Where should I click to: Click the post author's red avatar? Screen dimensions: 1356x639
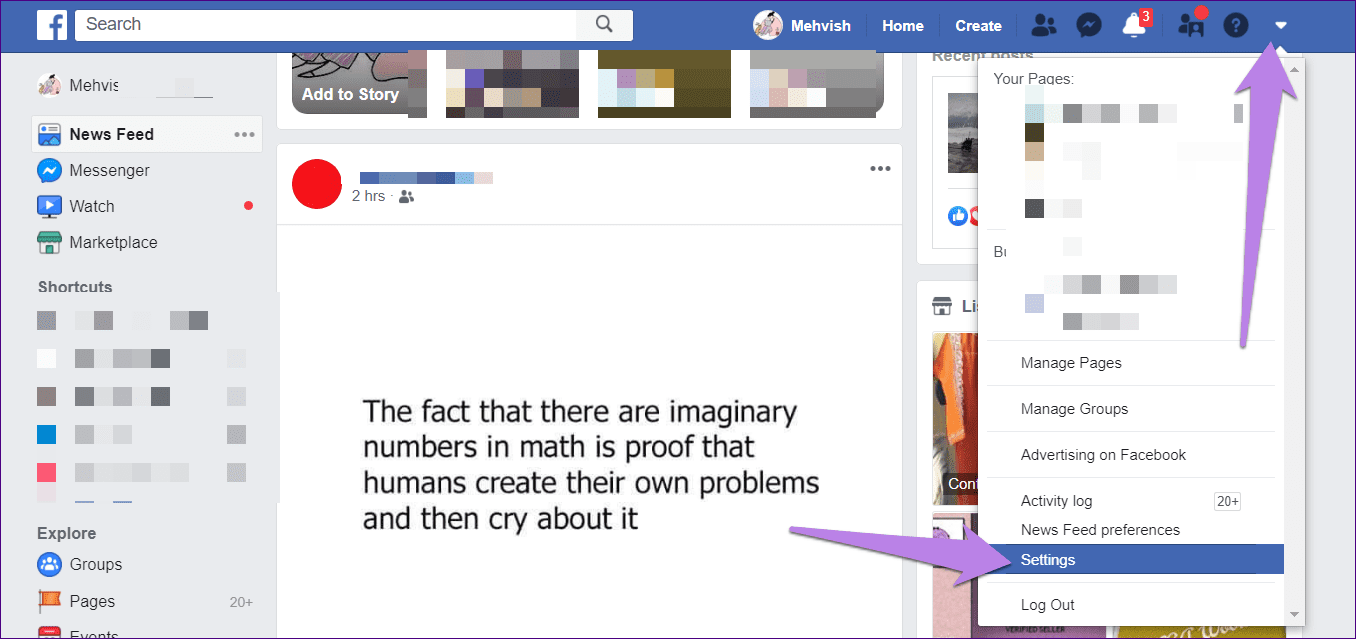pos(317,184)
